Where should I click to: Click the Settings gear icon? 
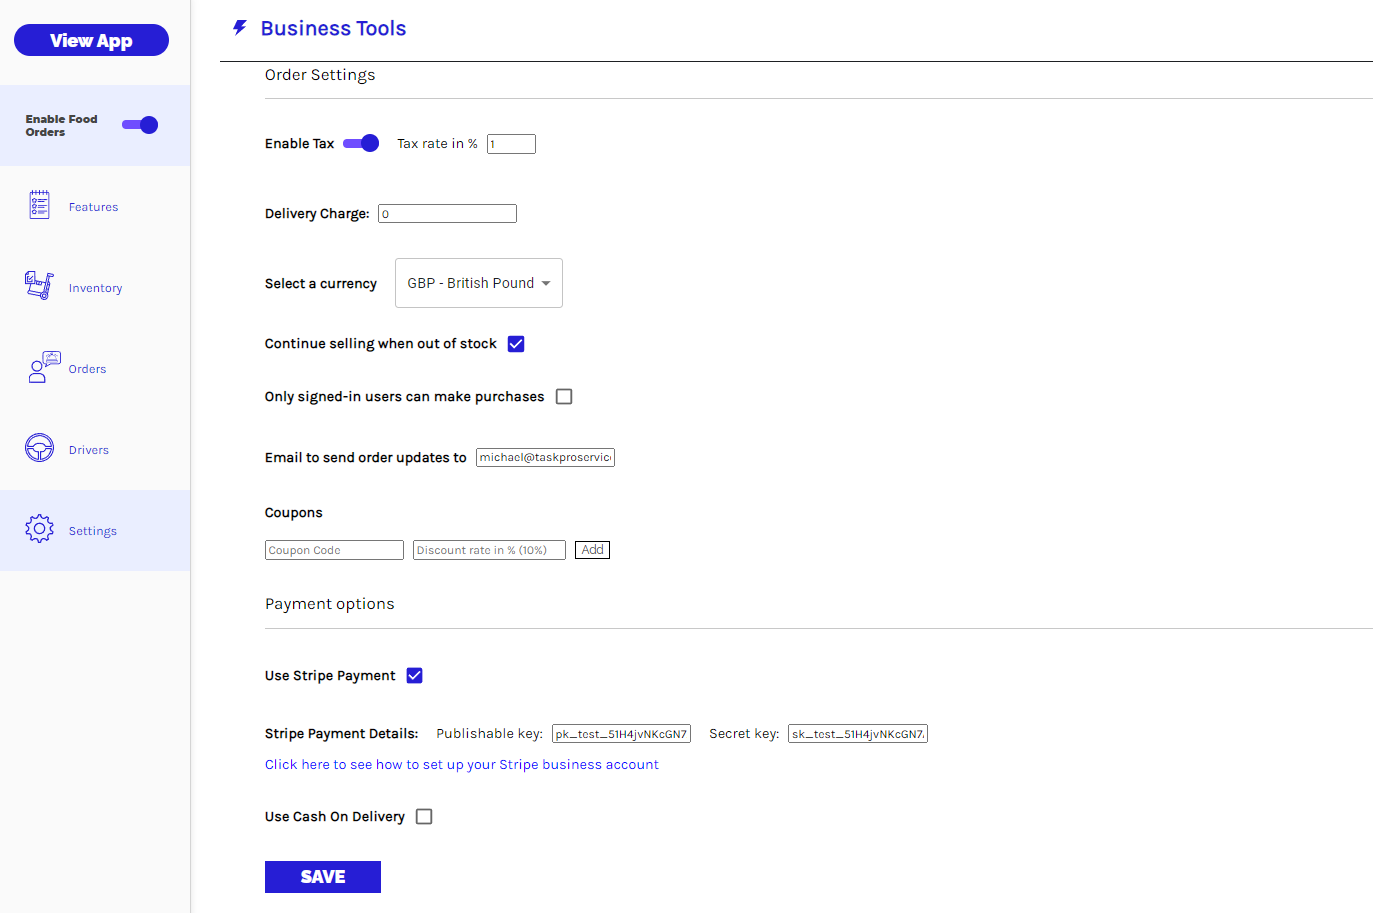click(x=39, y=529)
